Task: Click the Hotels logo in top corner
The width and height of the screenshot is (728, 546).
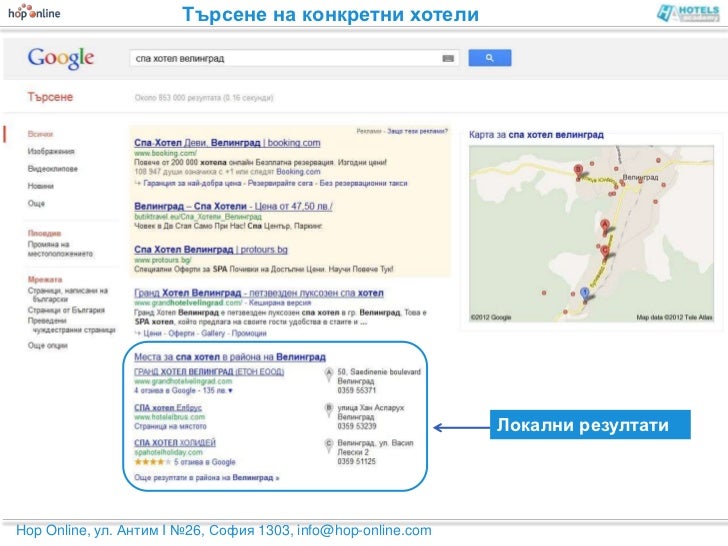Action: point(689,13)
